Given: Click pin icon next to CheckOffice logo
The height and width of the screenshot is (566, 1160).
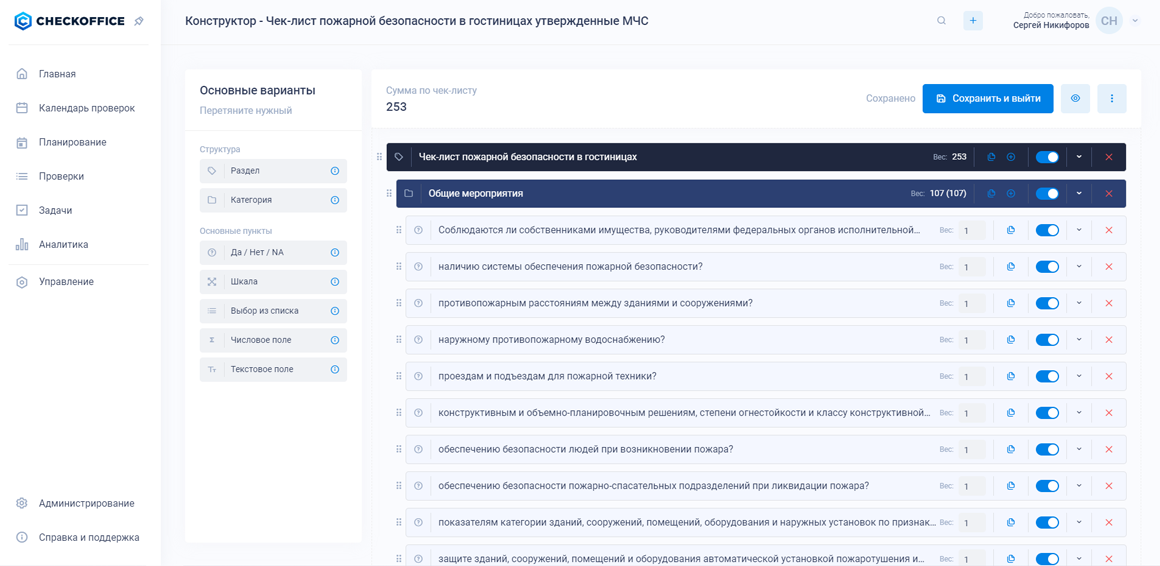Looking at the screenshot, I should (139, 21).
